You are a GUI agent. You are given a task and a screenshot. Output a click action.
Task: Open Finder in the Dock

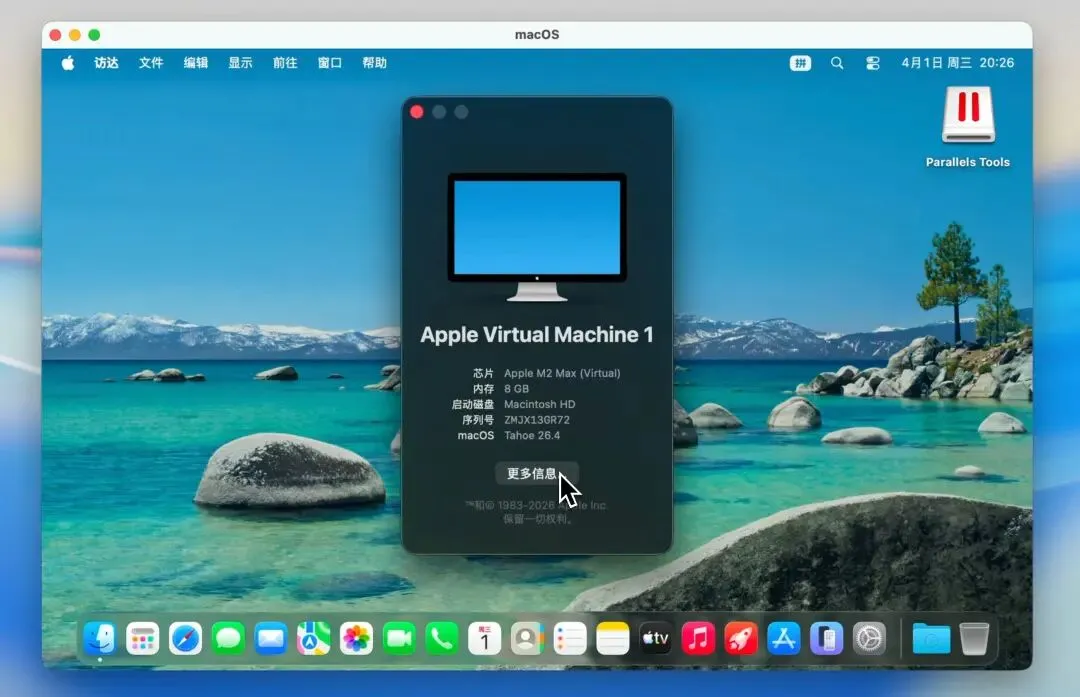click(x=100, y=638)
